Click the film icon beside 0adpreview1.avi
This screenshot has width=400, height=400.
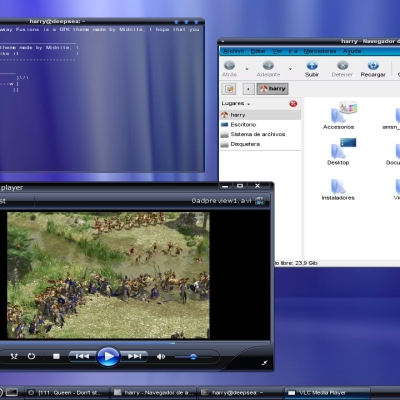click(x=259, y=201)
